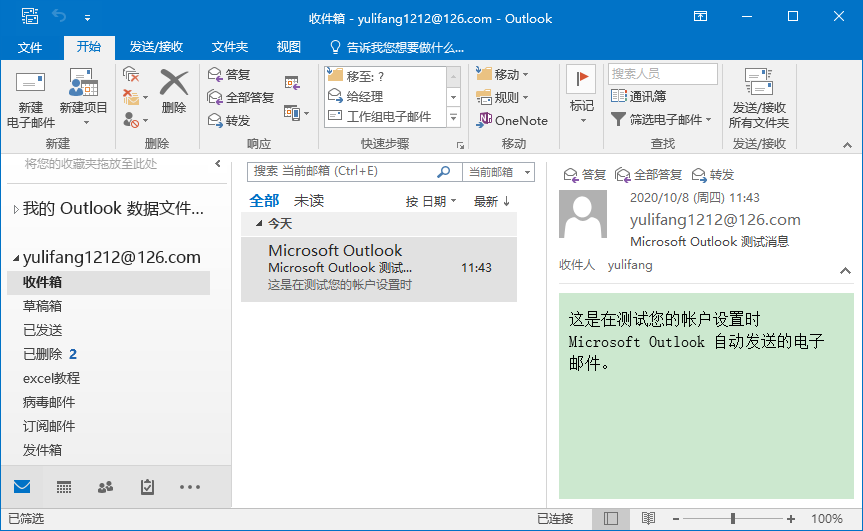Click 发送/接收所有文件夹 button
863x531 pixels.
(758, 99)
